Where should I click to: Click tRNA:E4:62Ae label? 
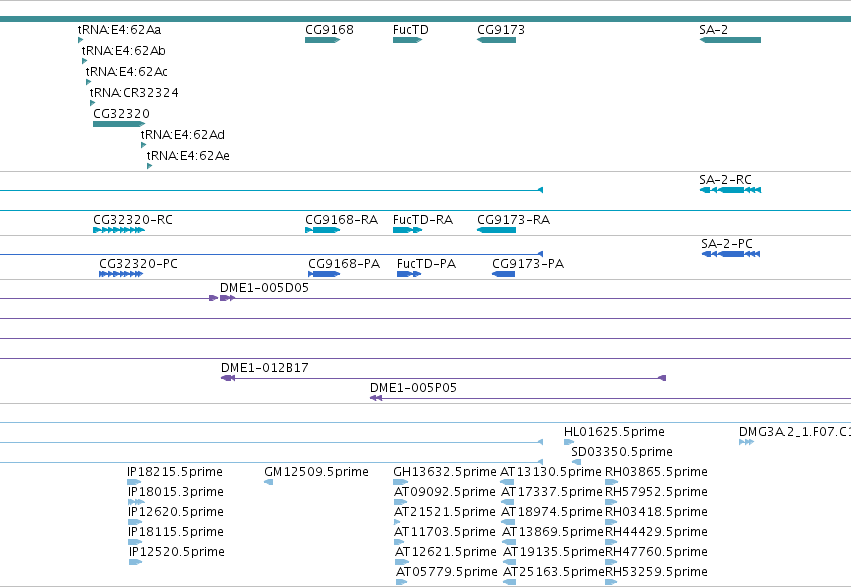pyautogui.click(x=188, y=156)
